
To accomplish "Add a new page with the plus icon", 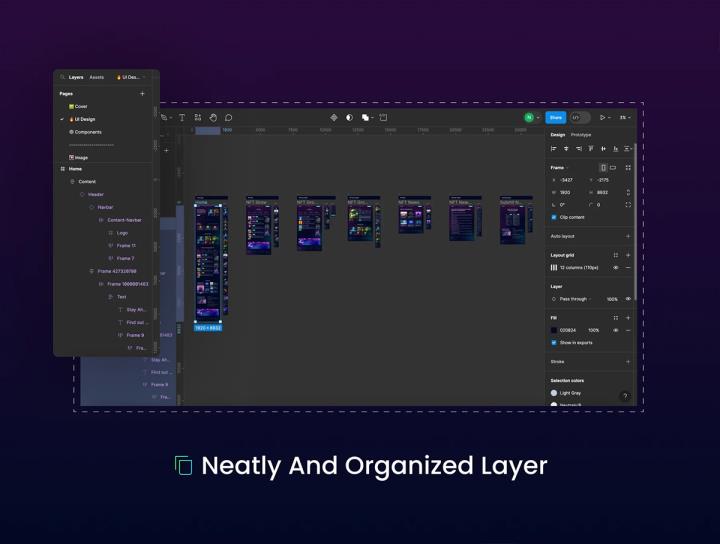I will (x=142, y=93).
